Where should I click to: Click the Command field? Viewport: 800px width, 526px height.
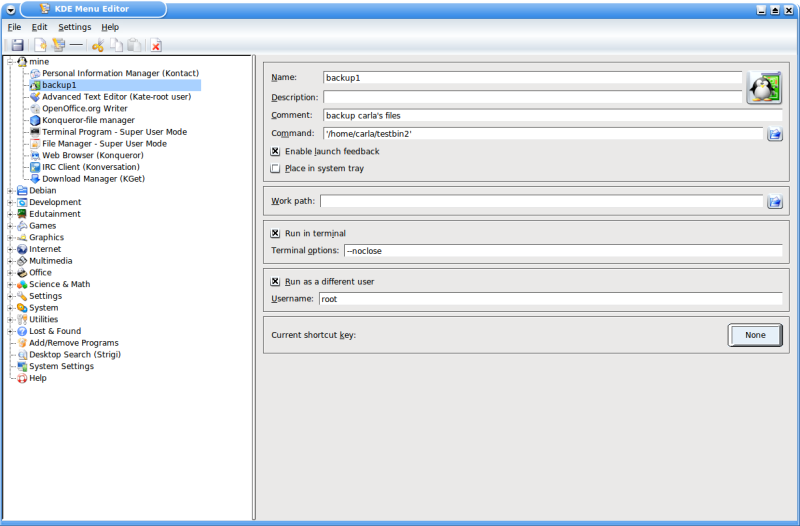543,134
